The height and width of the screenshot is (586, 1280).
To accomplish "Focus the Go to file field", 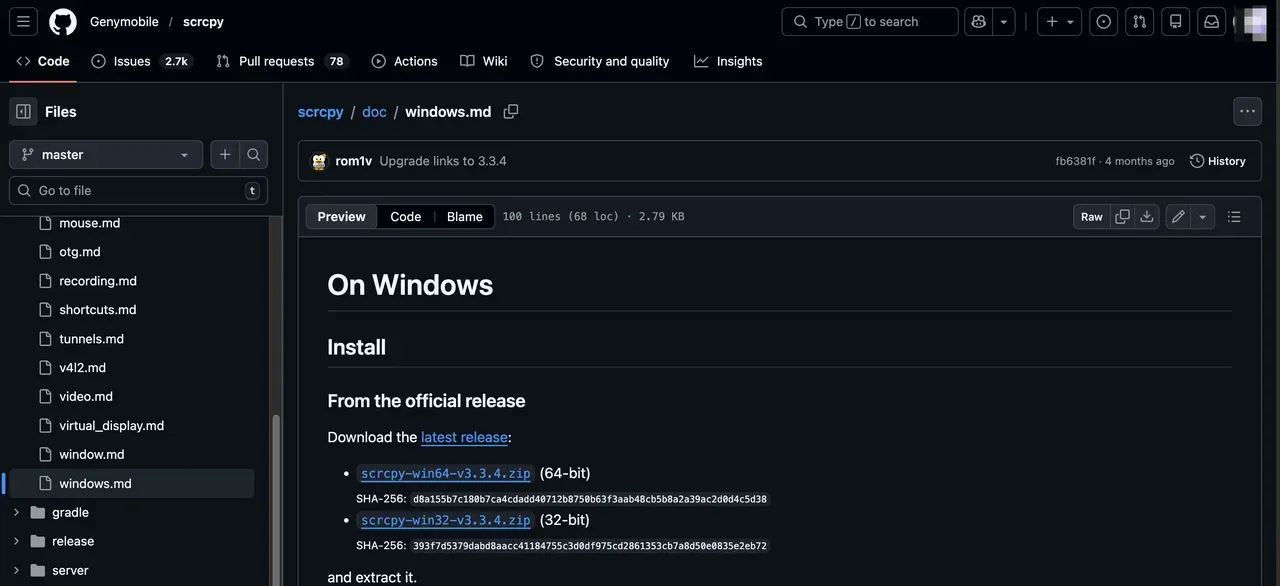I will tap(138, 190).
